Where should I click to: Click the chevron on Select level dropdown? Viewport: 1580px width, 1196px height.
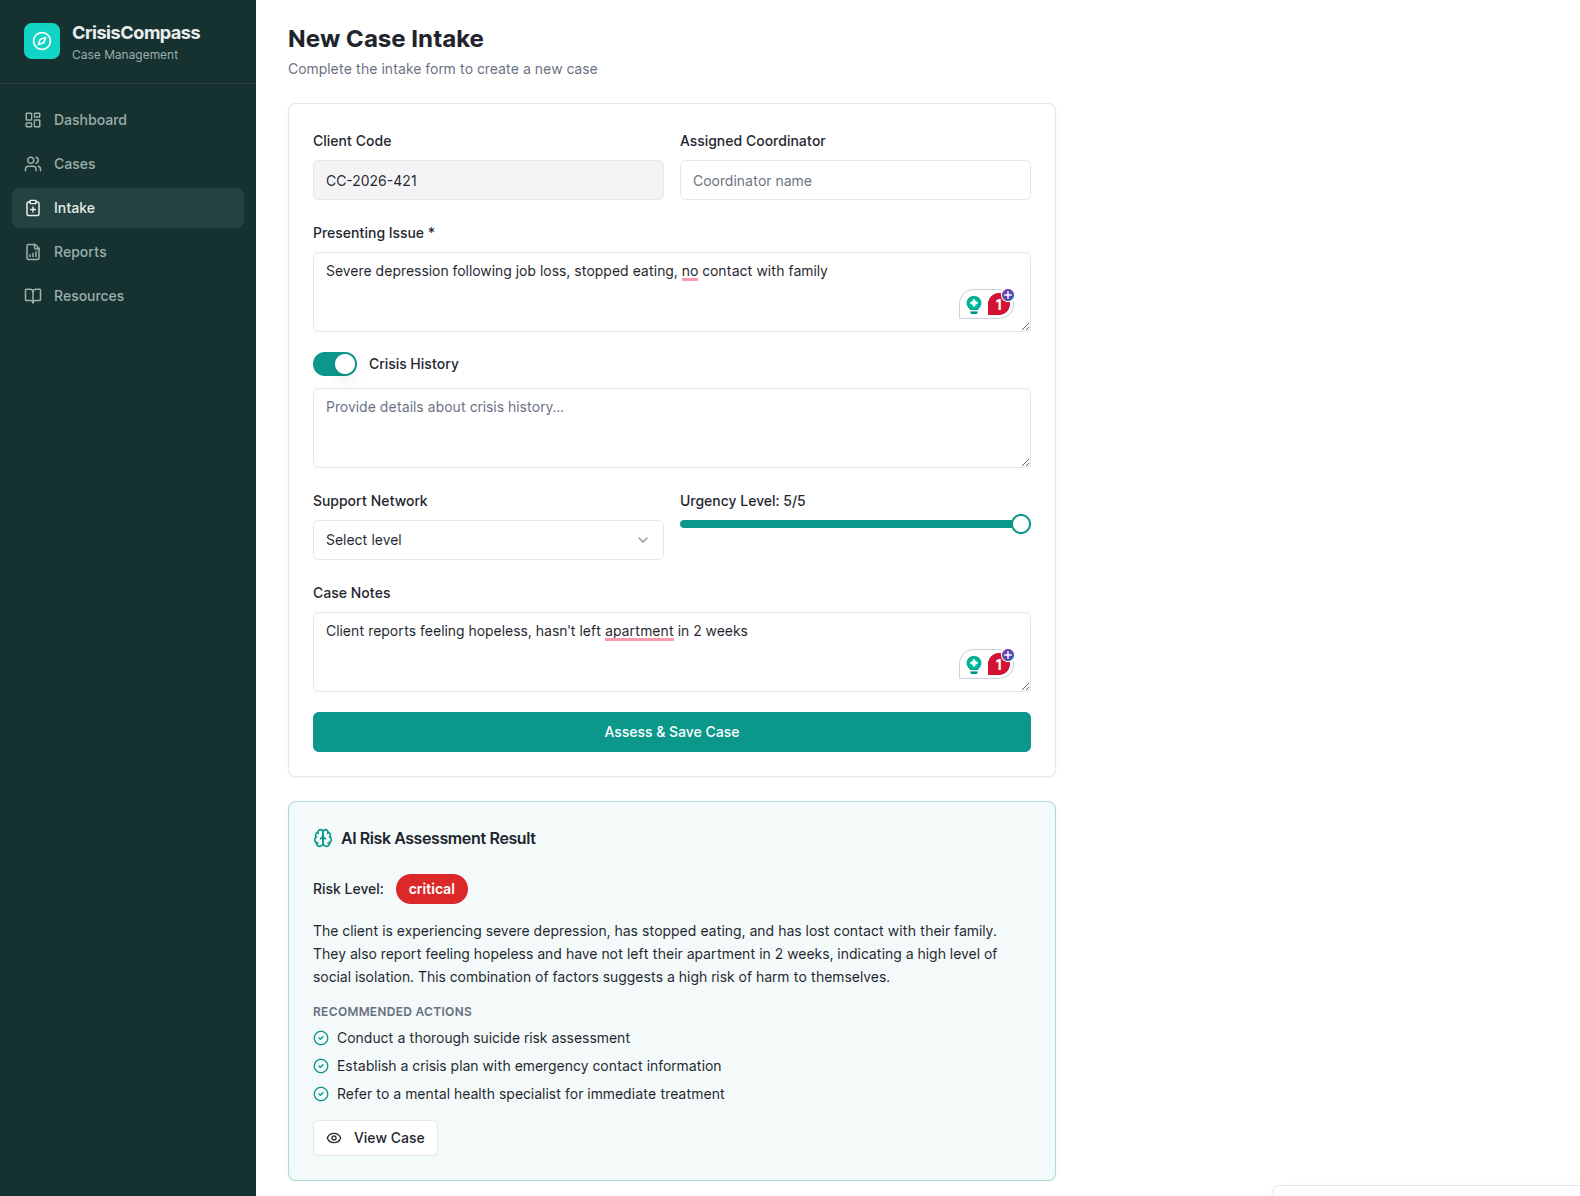point(643,540)
